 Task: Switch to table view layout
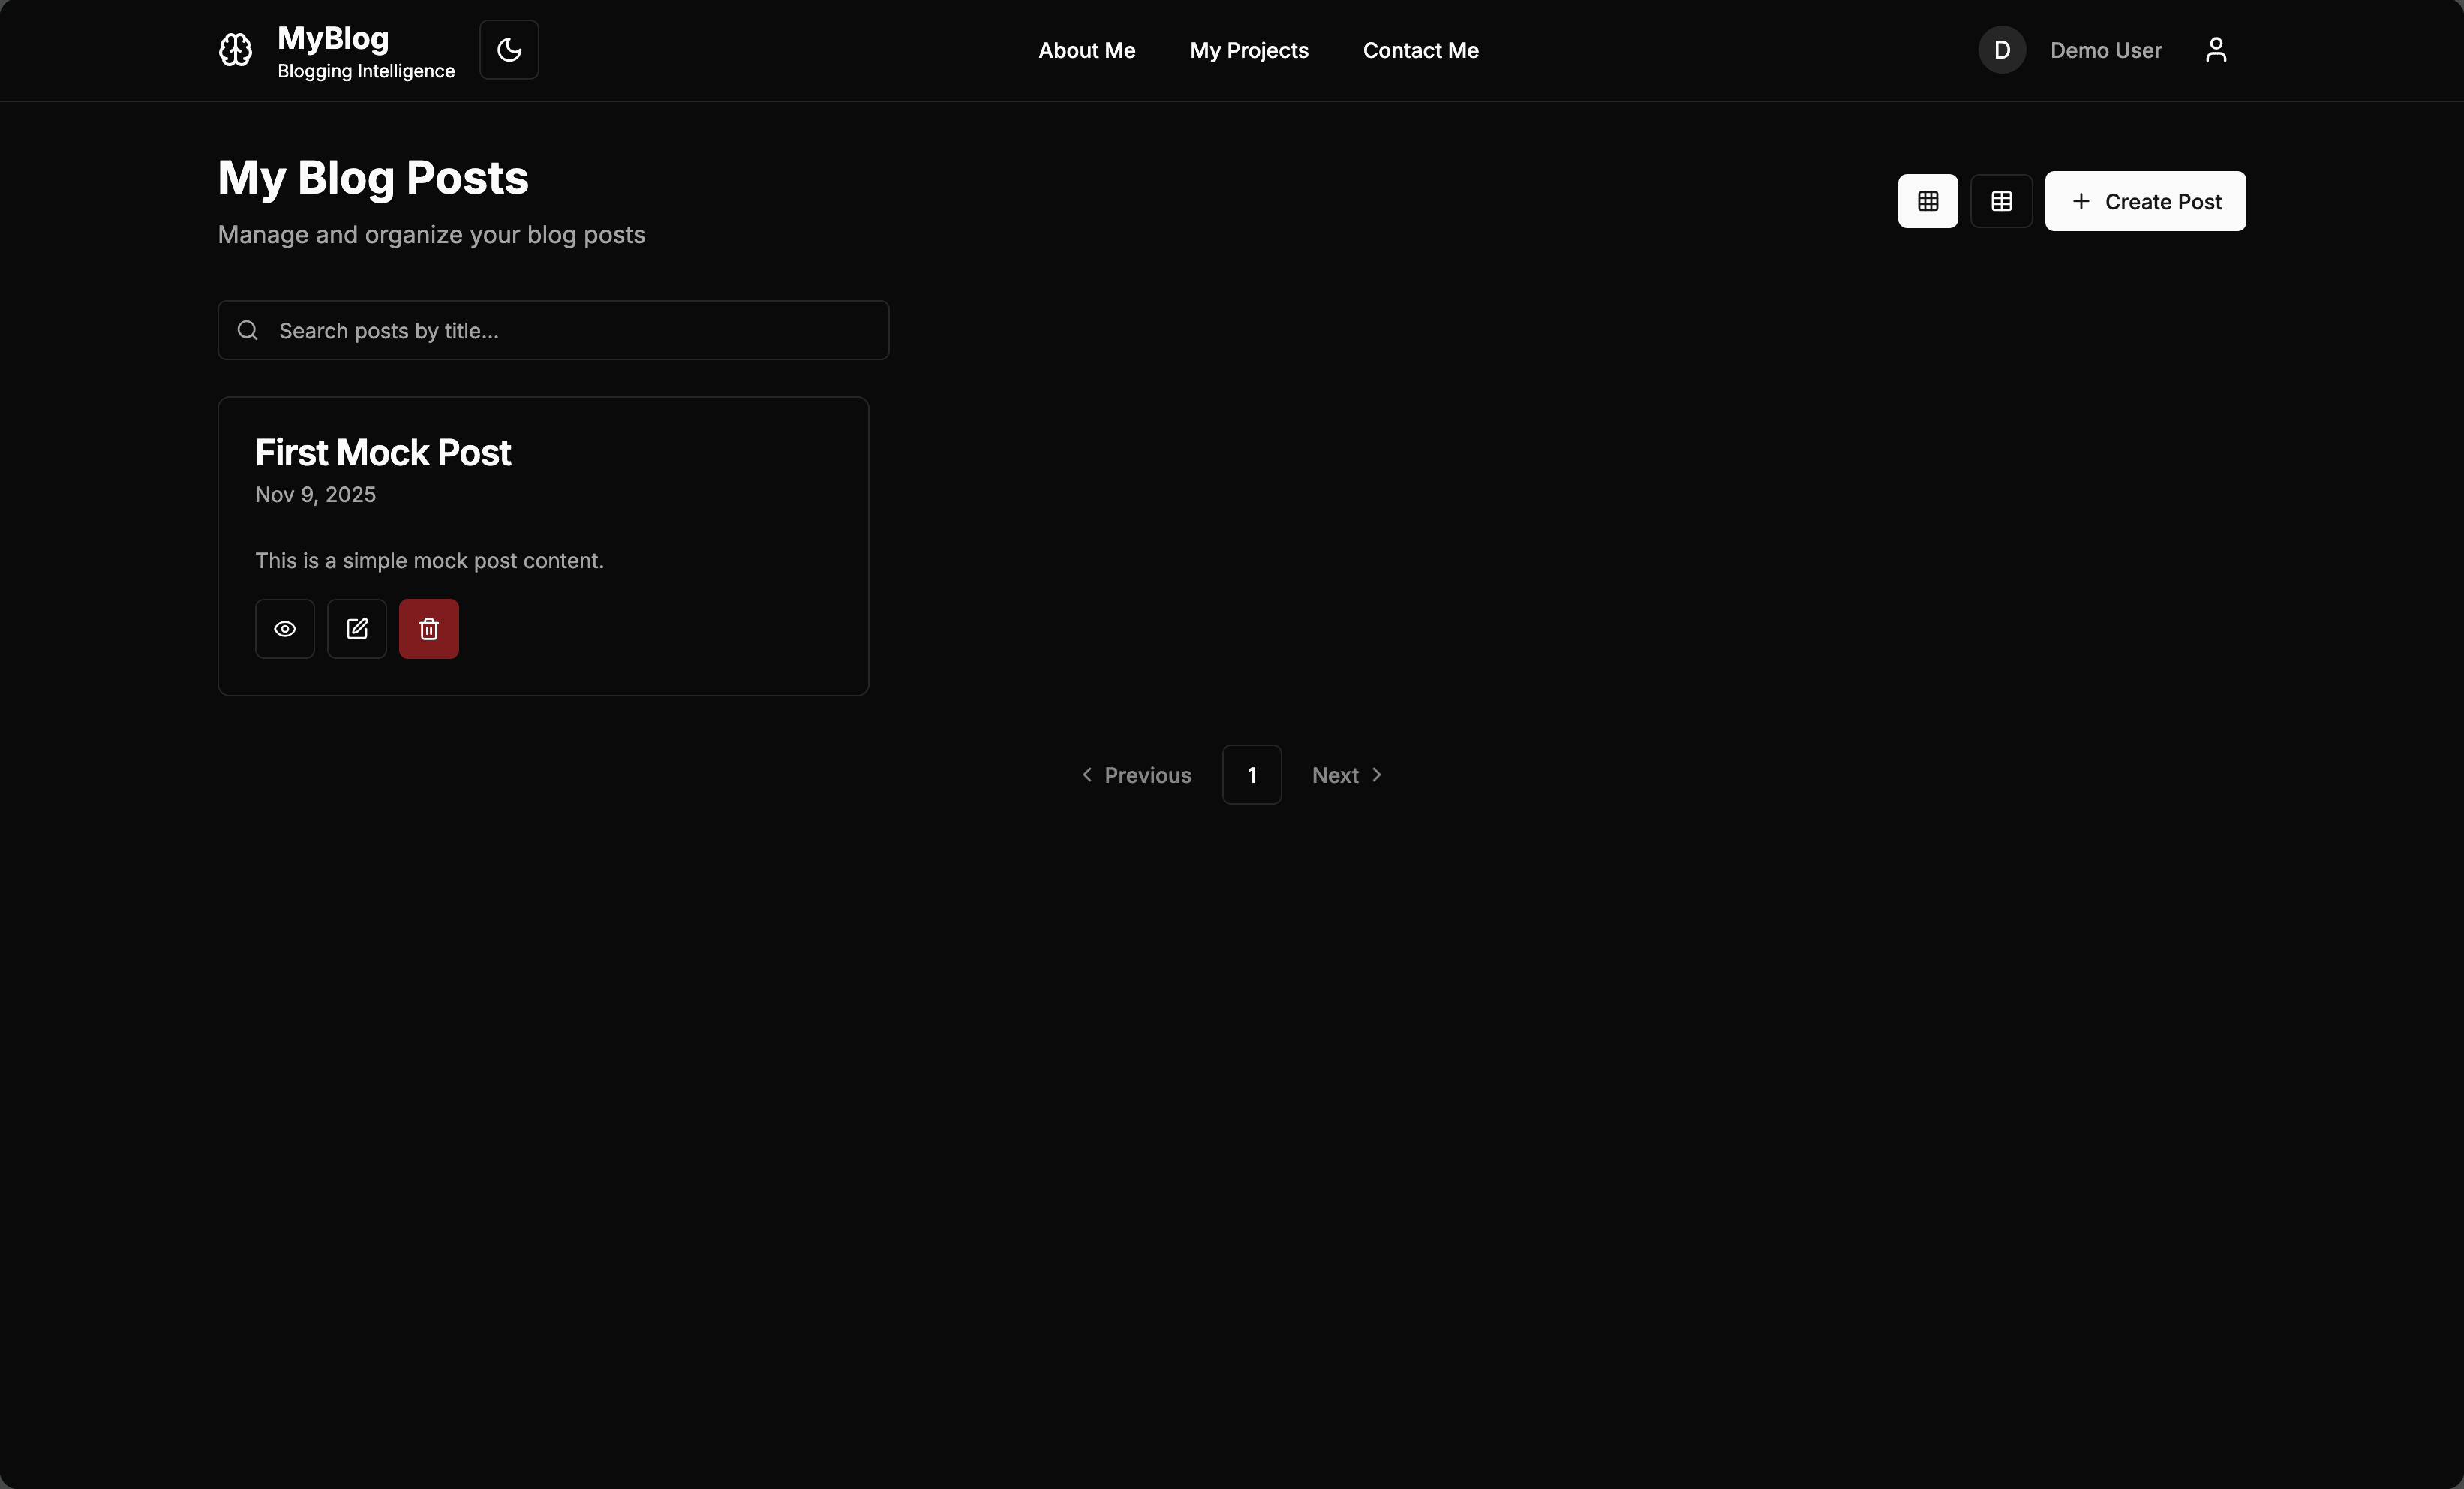[2001, 201]
